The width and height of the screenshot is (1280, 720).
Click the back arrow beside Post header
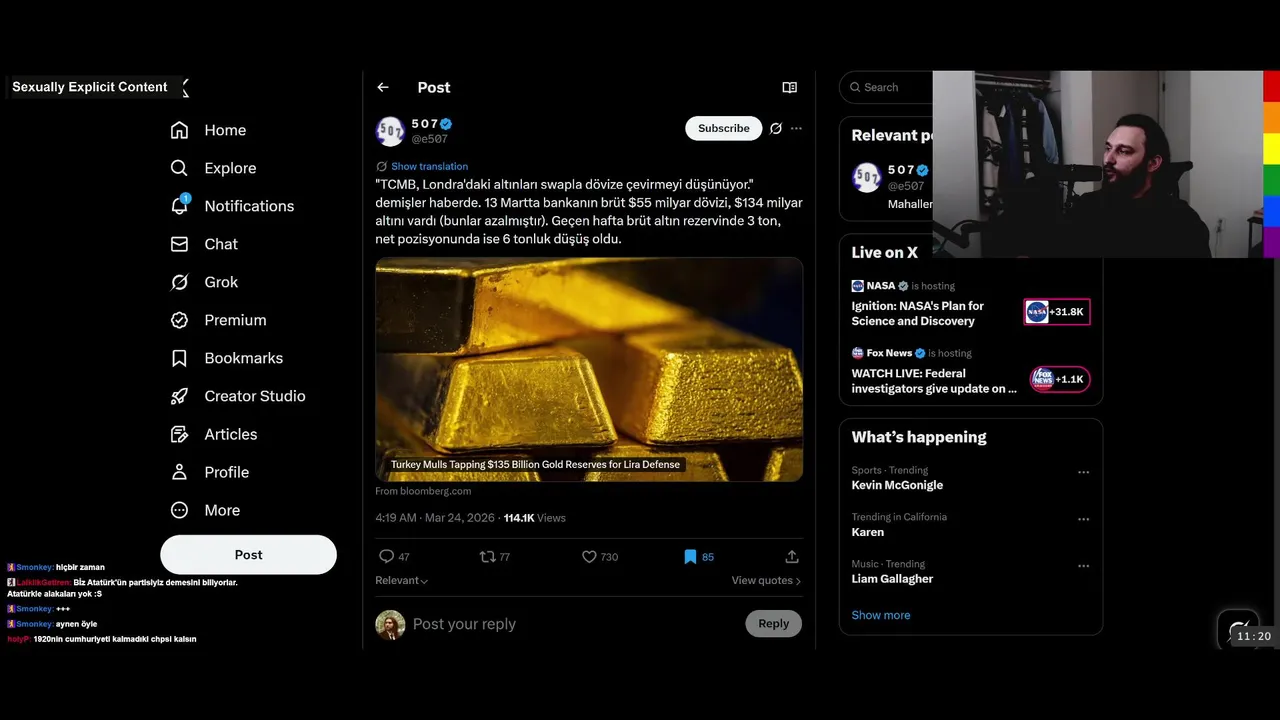383,88
